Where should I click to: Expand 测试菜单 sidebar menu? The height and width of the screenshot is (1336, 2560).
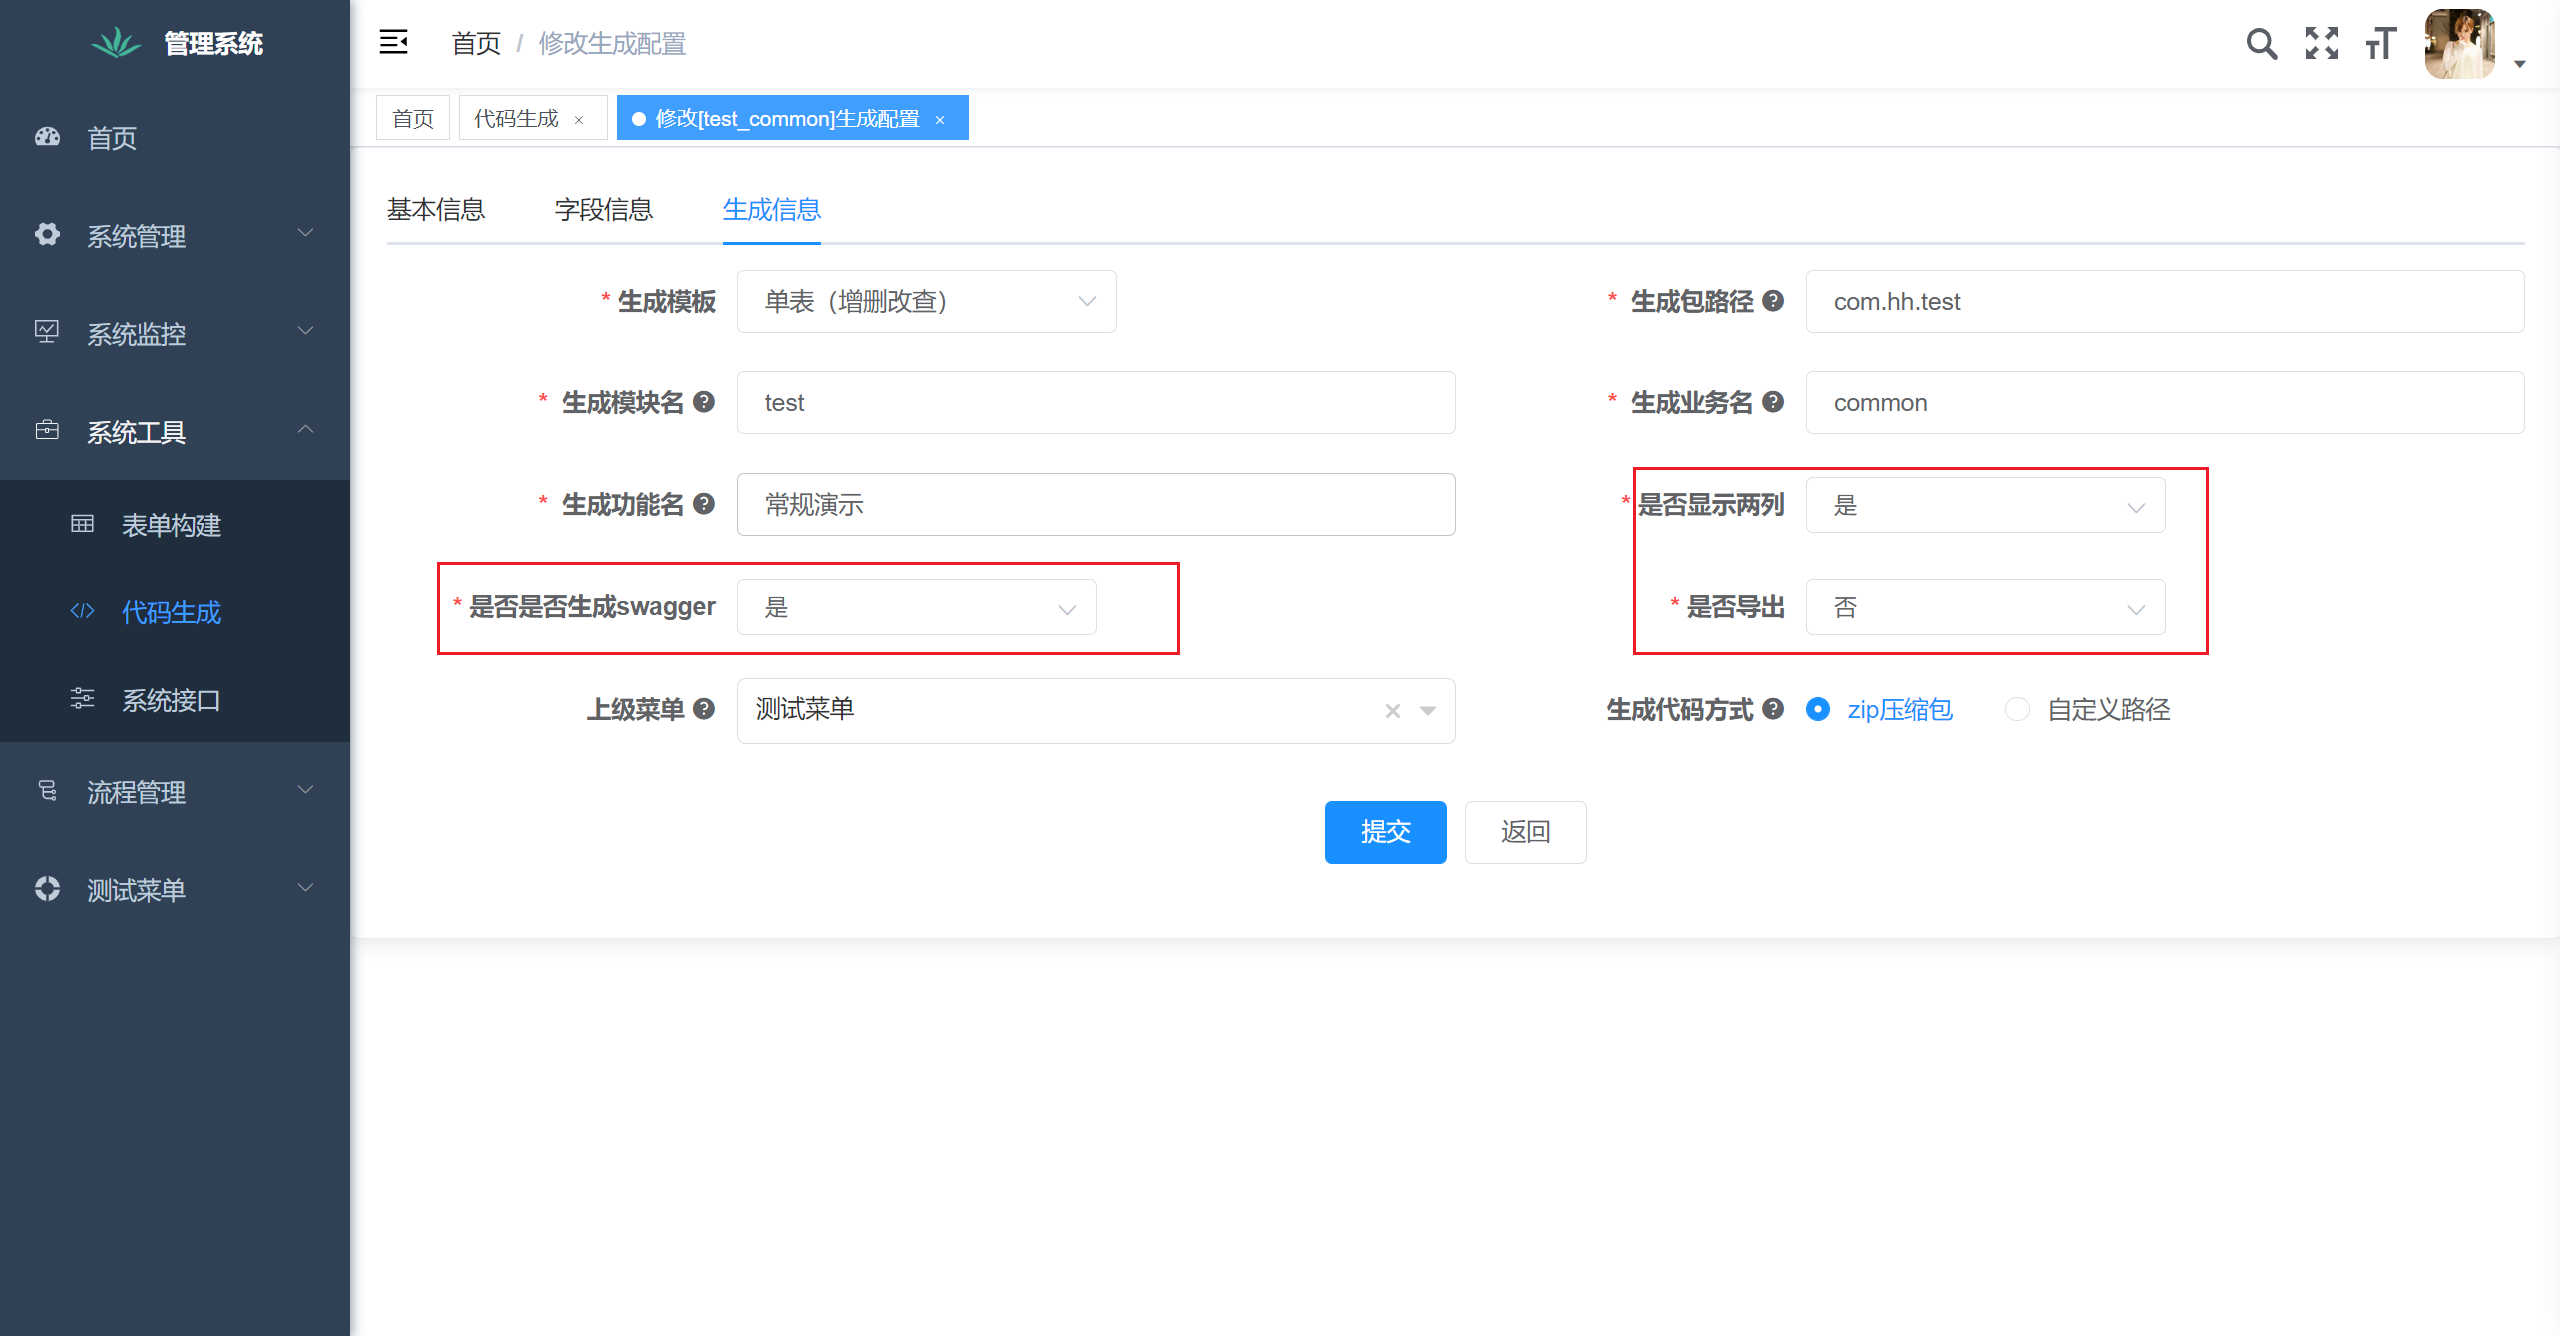click(x=175, y=889)
